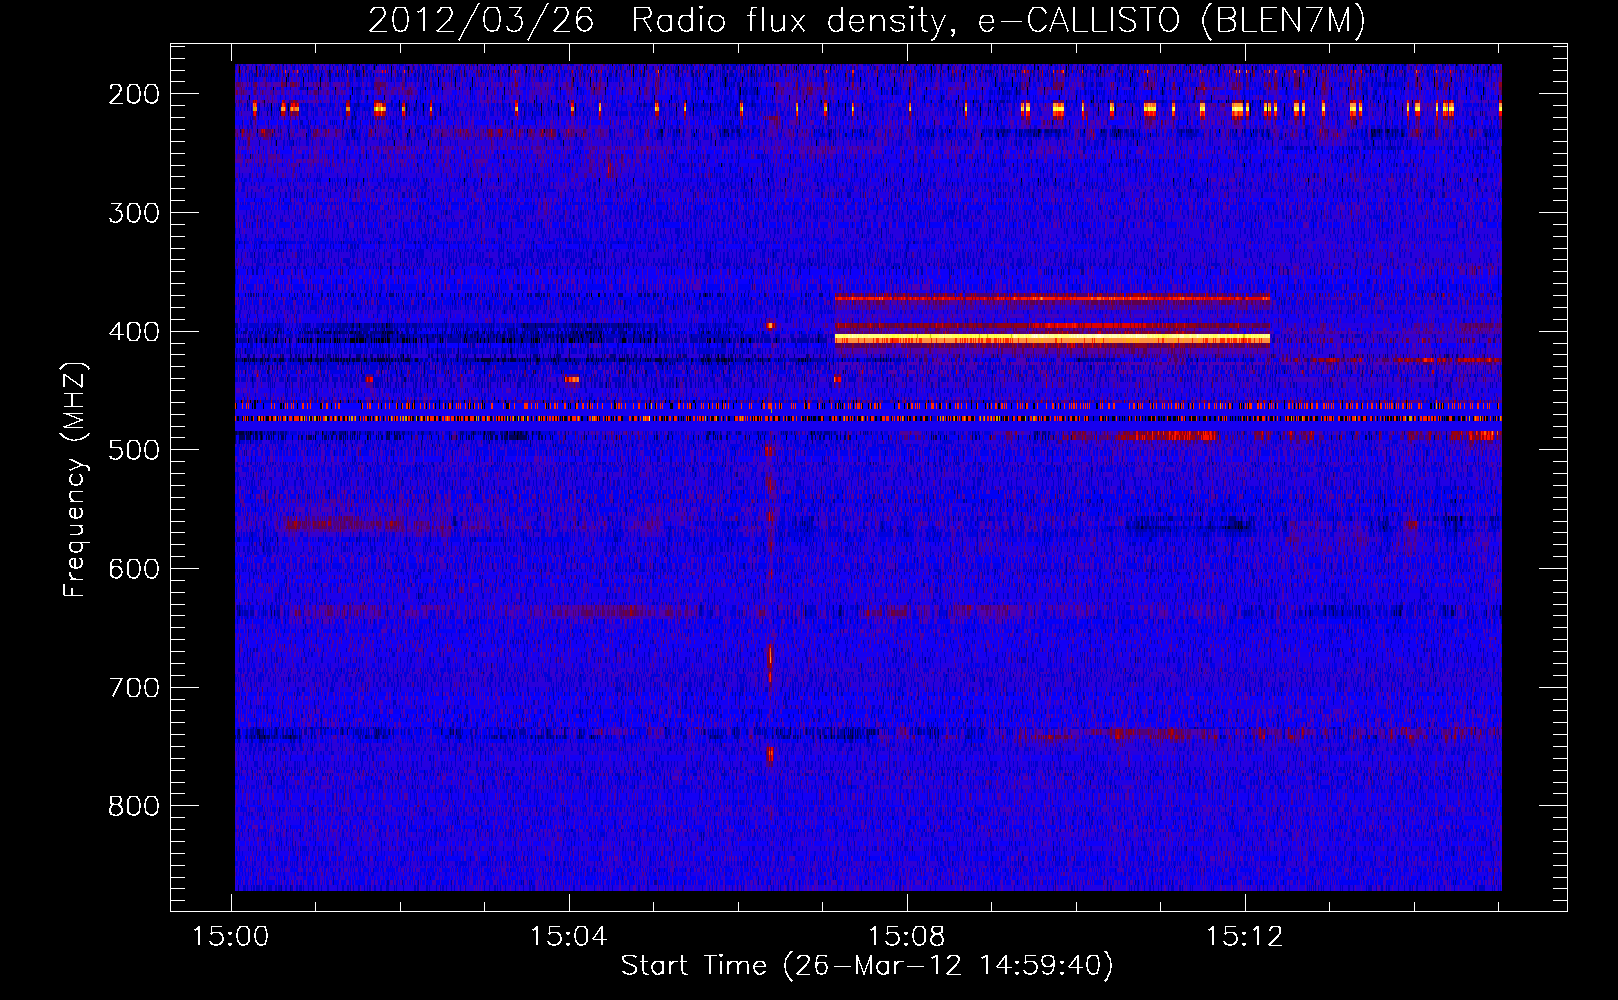Screen dimensions: 1618x1000
Task: Select the 400 frequency tick label
Action: click(x=134, y=332)
